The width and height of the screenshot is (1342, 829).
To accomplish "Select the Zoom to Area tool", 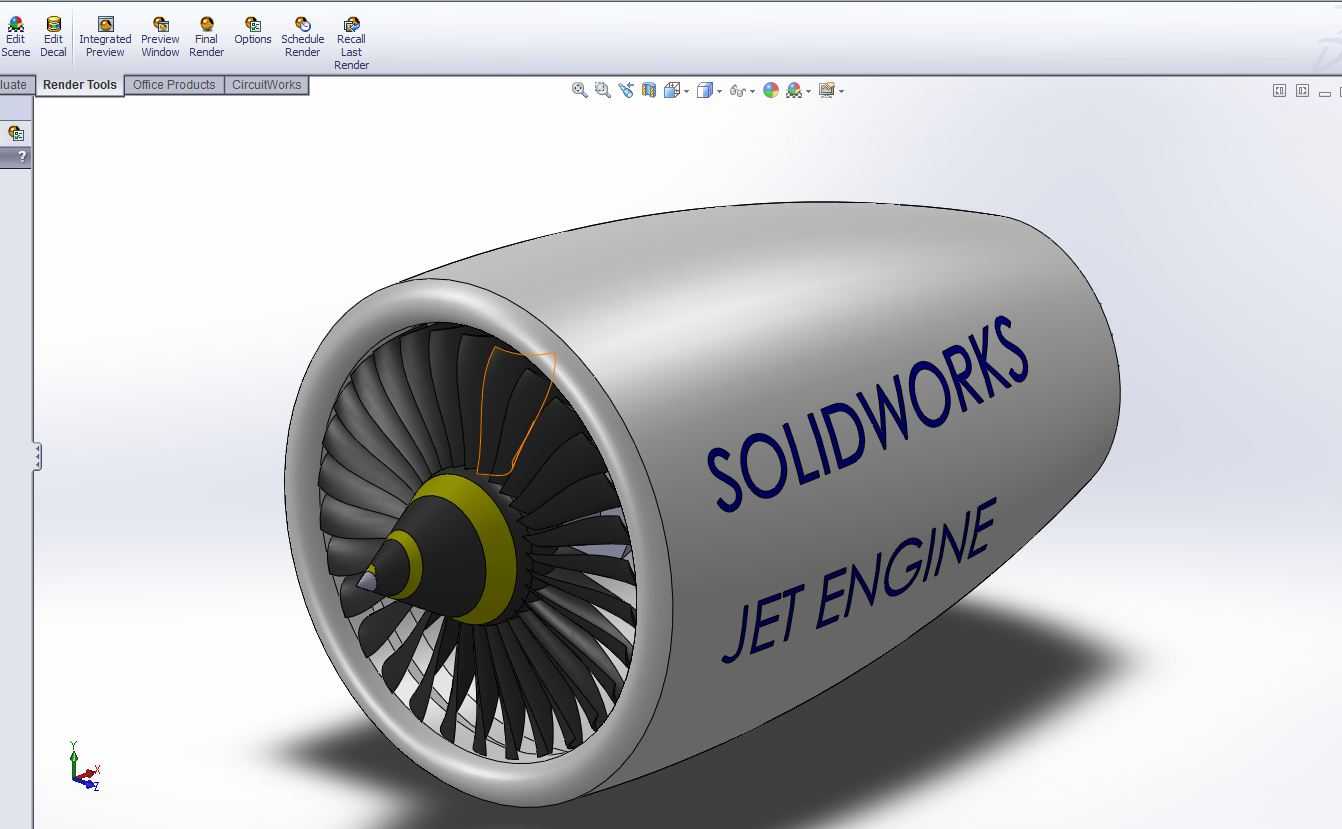I will click(x=602, y=90).
